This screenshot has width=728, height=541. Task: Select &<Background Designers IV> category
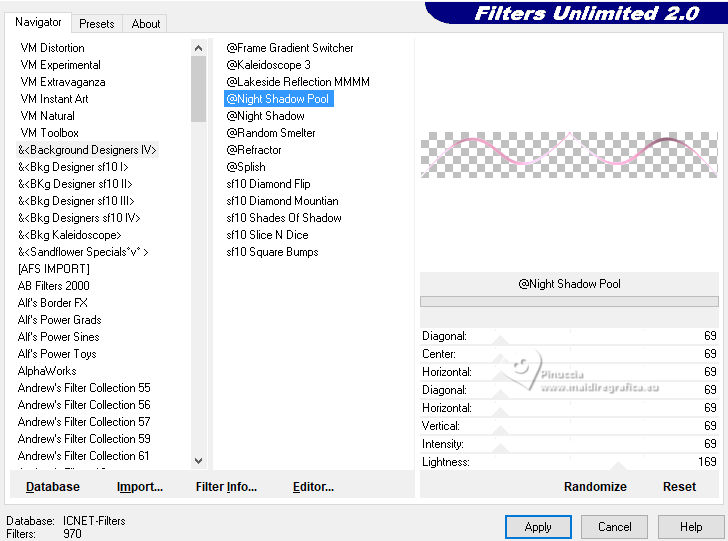pos(87,150)
